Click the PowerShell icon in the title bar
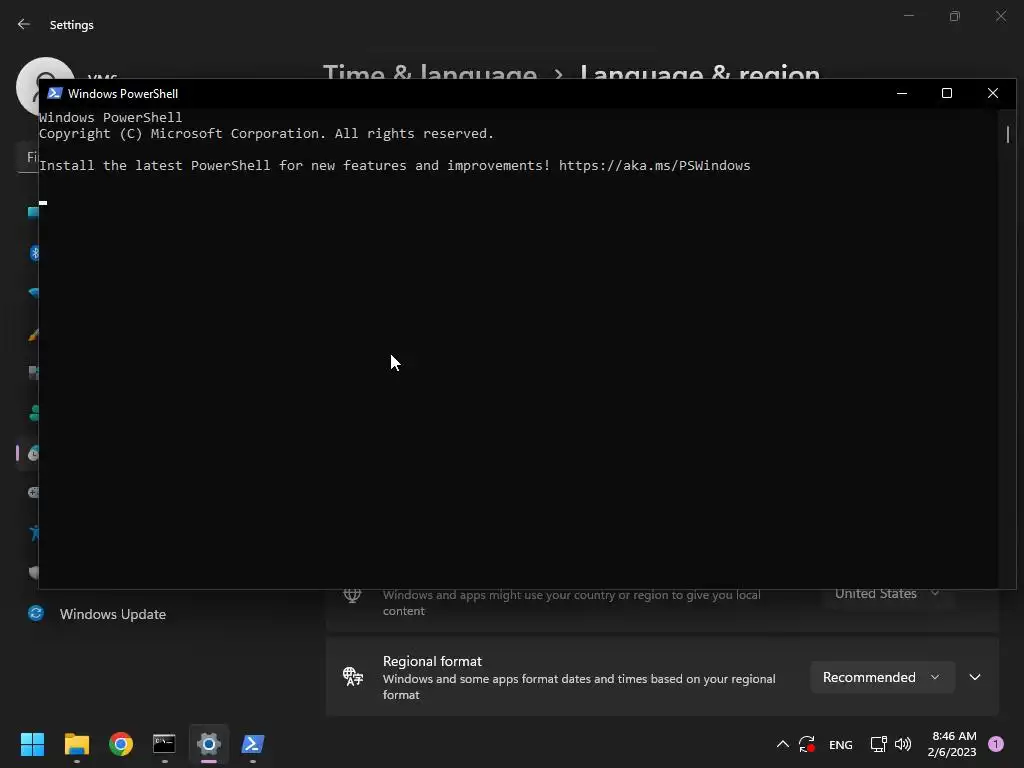This screenshot has height=768, width=1024. (x=55, y=93)
